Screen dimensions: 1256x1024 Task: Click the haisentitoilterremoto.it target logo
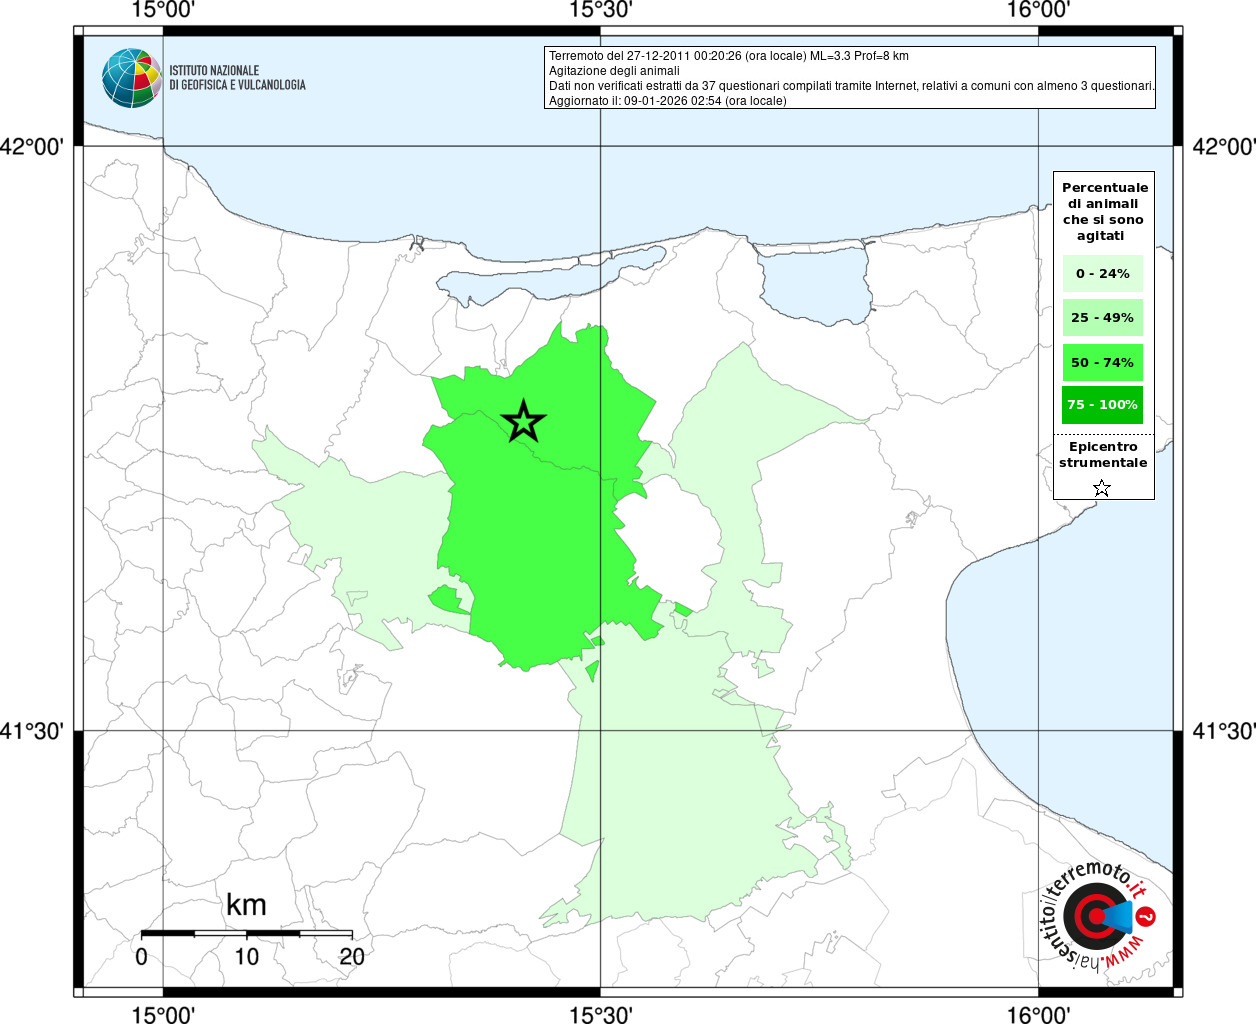1098,916
